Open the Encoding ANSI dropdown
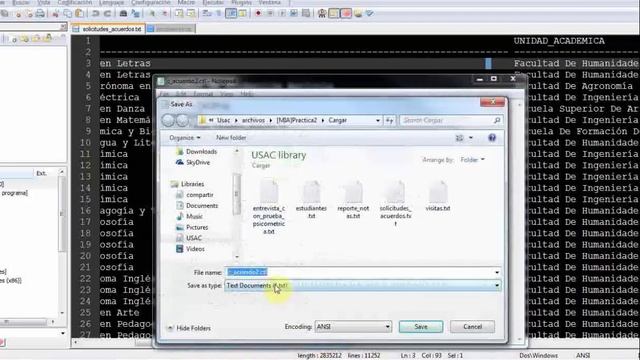 (x=353, y=327)
